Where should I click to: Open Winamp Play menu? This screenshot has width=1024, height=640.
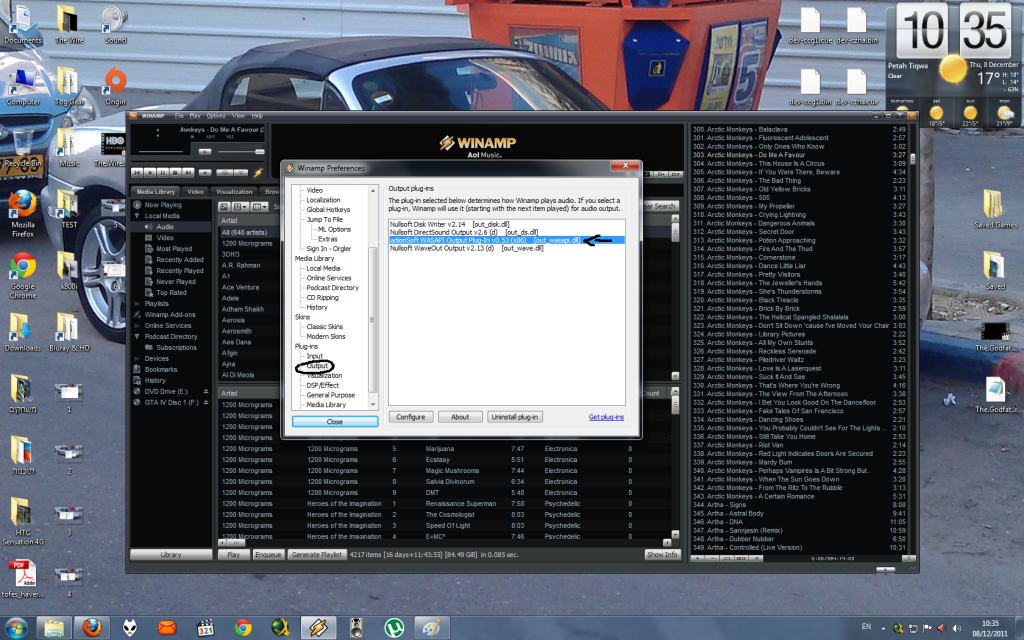click(195, 116)
